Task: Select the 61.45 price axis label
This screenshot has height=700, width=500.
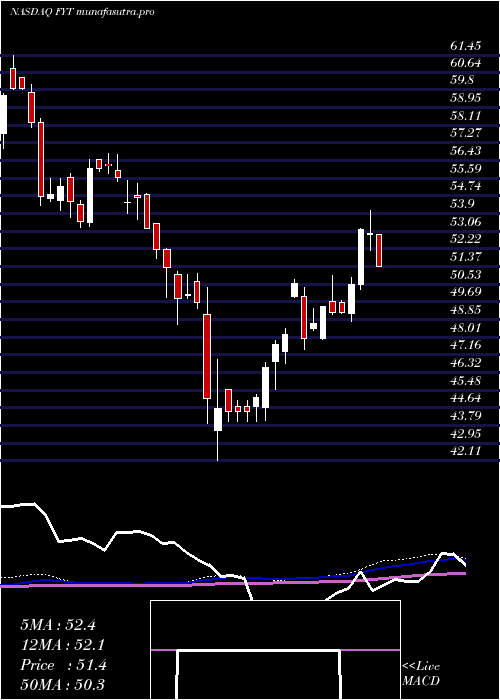Action: (466, 46)
